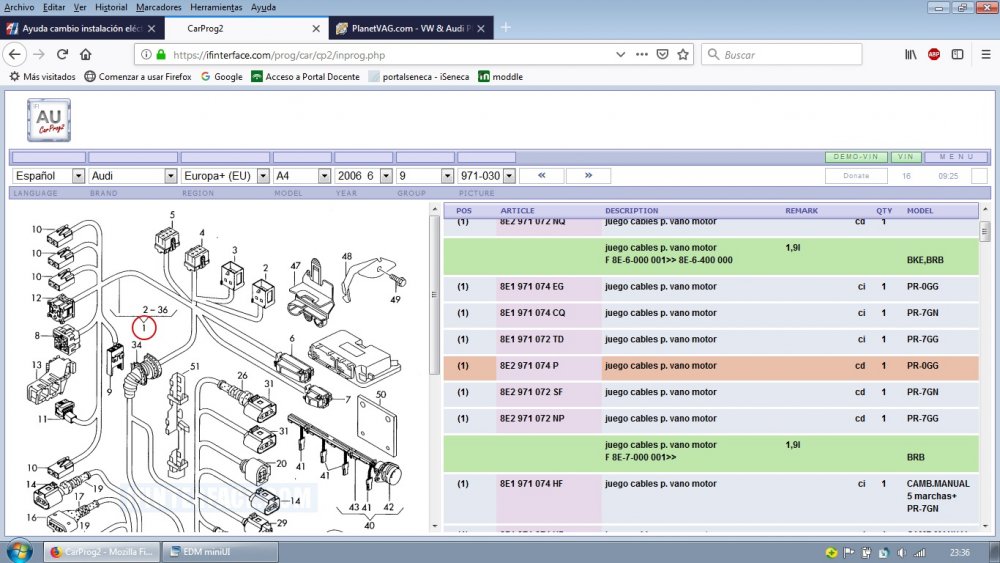Open the Ayuda menu
Image resolution: width=1000 pixels, height=563 pixels.
263,7
